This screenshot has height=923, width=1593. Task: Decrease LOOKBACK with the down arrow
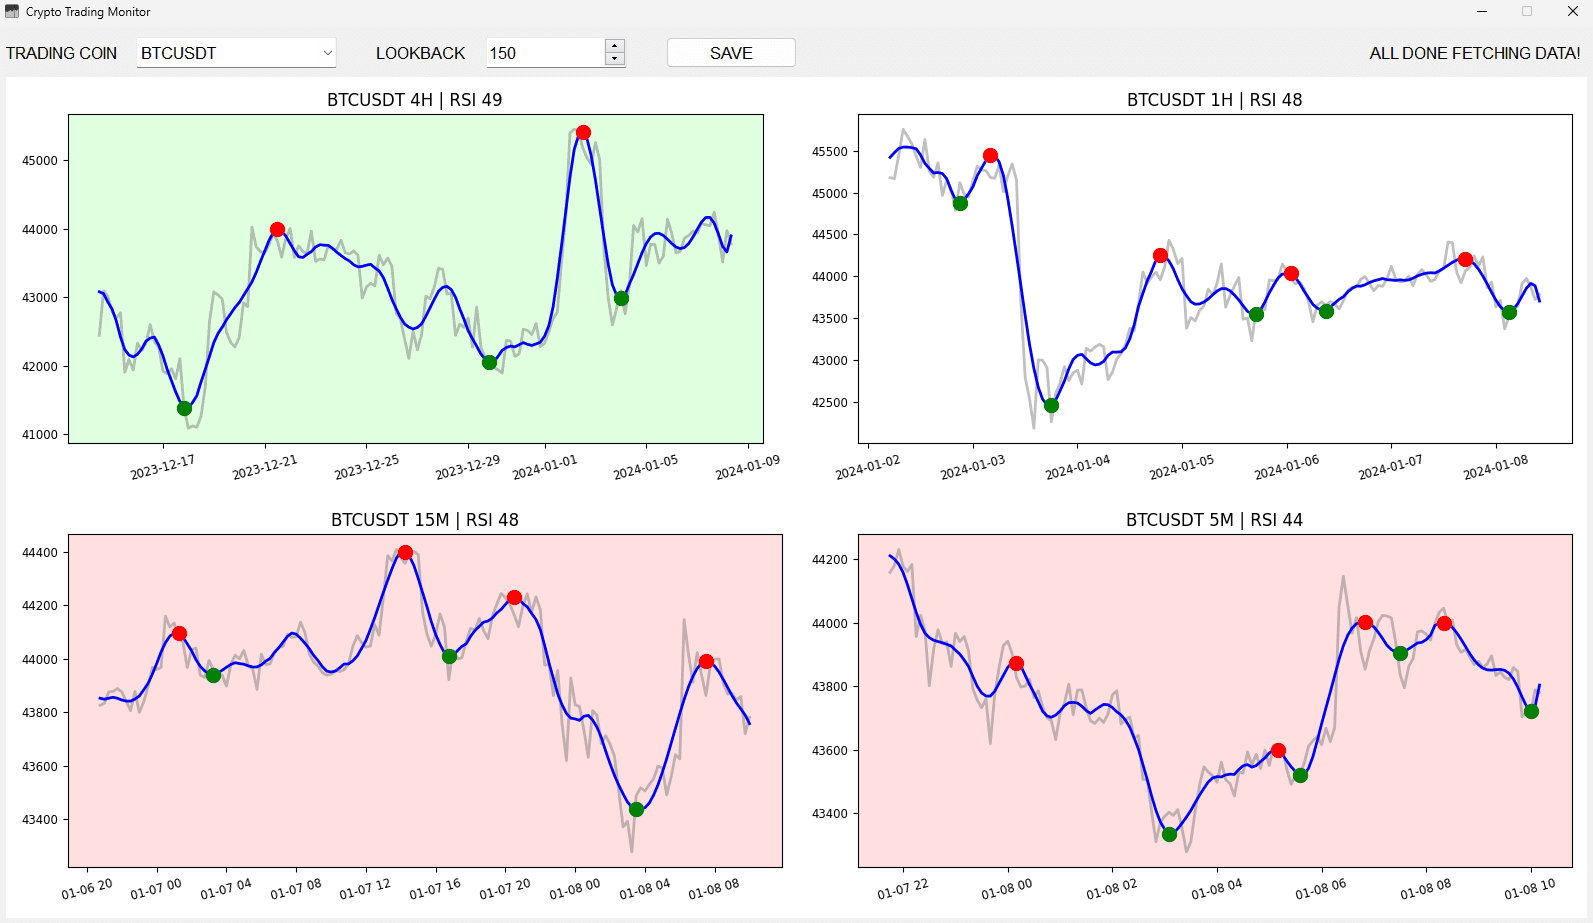[615, 59]
